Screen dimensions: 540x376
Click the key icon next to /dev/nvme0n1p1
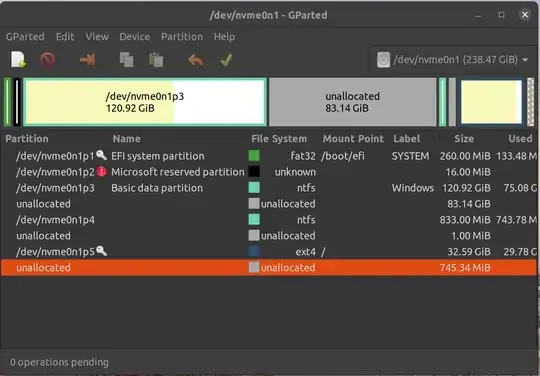[x=101, y=155]
